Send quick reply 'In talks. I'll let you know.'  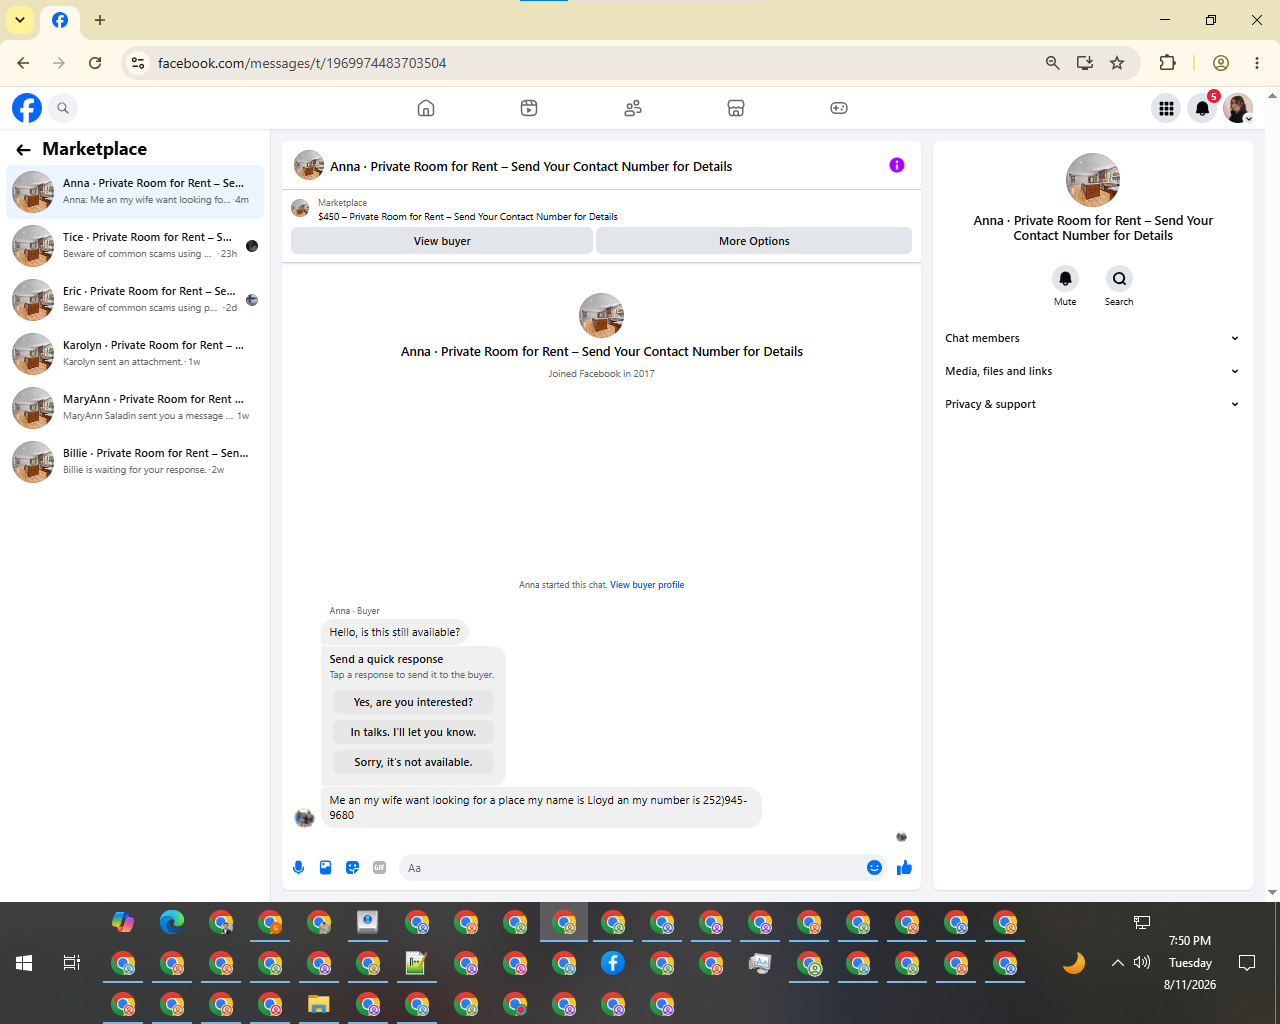pos(413,732)
